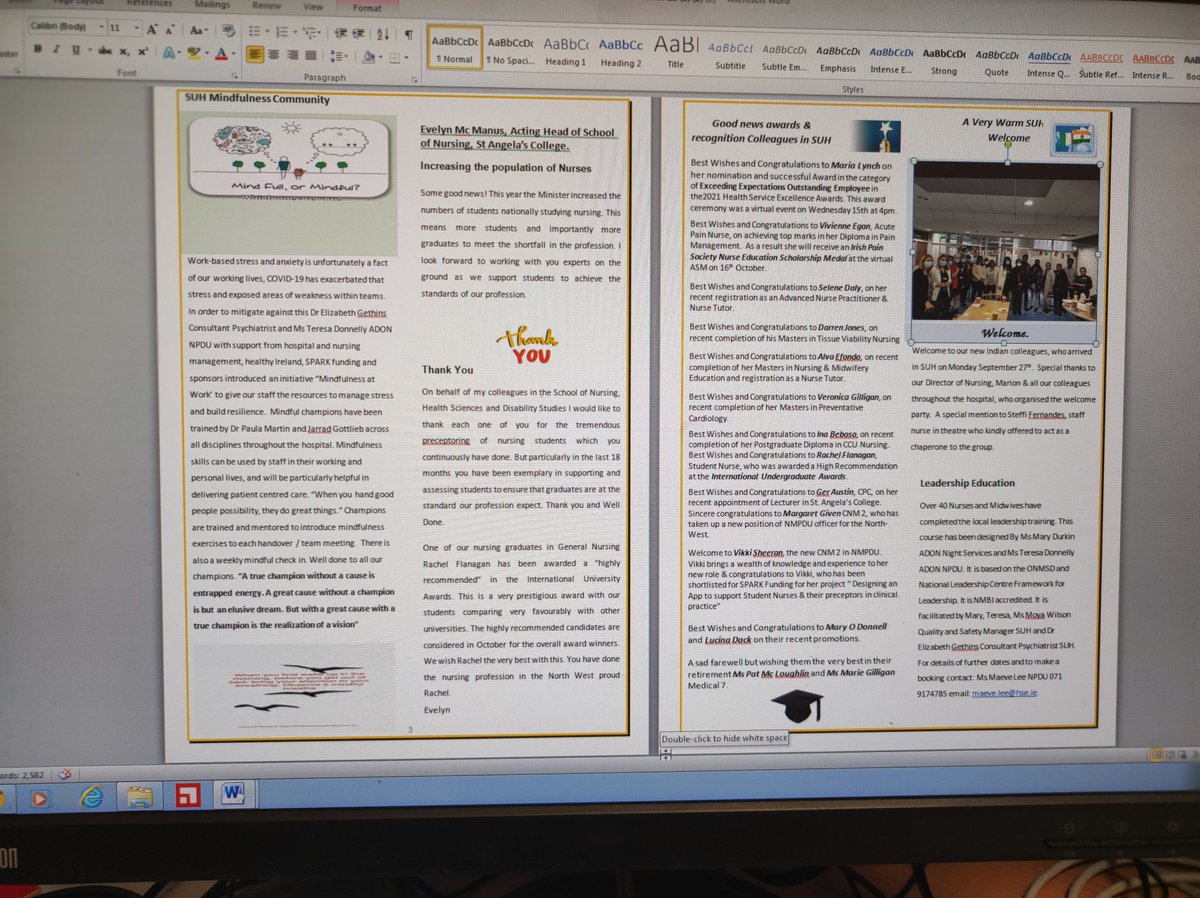Enable Justify alignment
The height and width of the screenshot is (898, 1200).
tap(311, 55)
